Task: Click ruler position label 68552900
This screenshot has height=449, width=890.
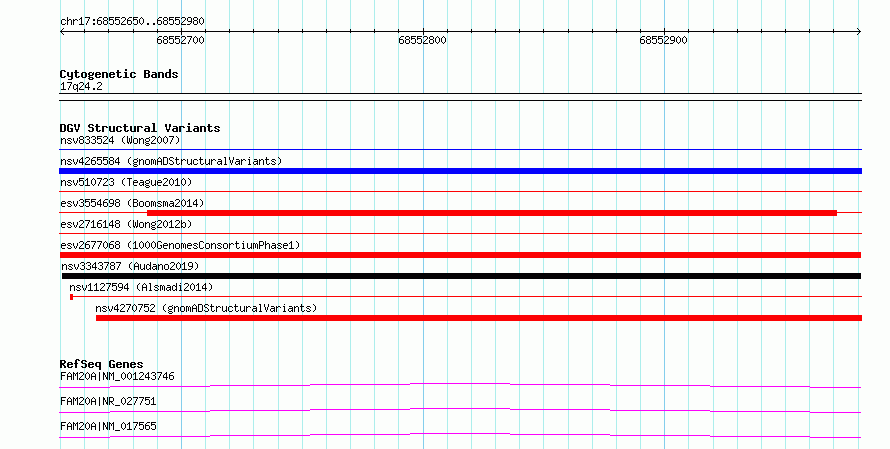Action: click(664, 40)
